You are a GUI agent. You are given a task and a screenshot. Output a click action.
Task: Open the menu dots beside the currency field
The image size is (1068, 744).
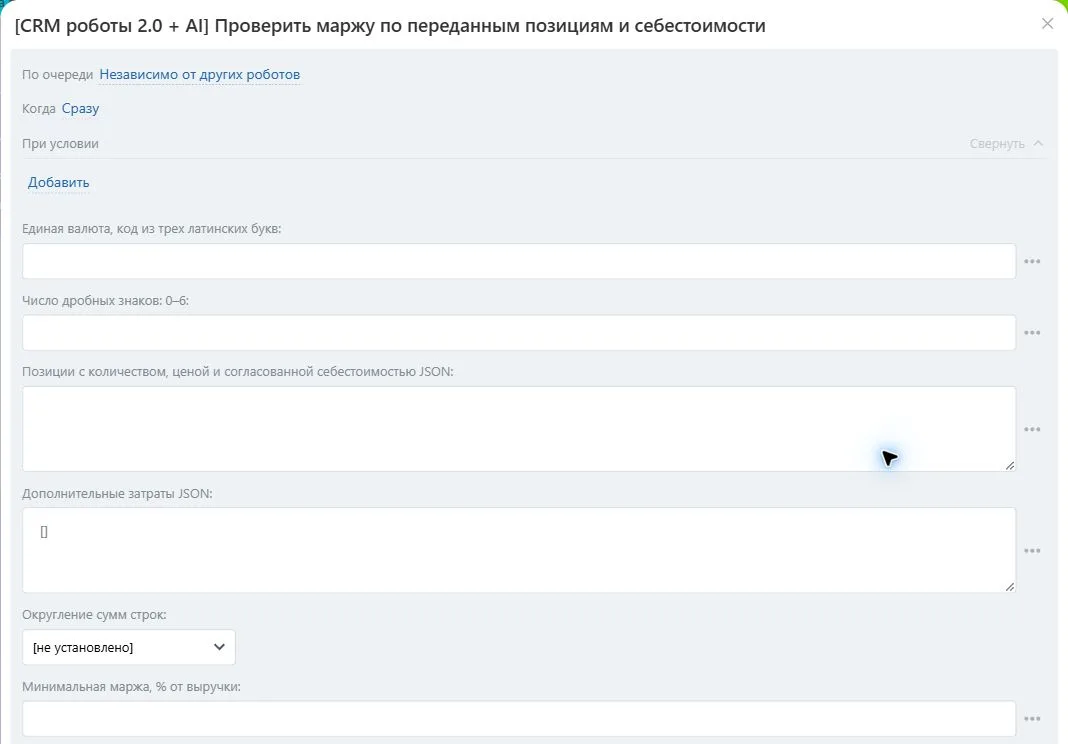tap(1032, 261)
